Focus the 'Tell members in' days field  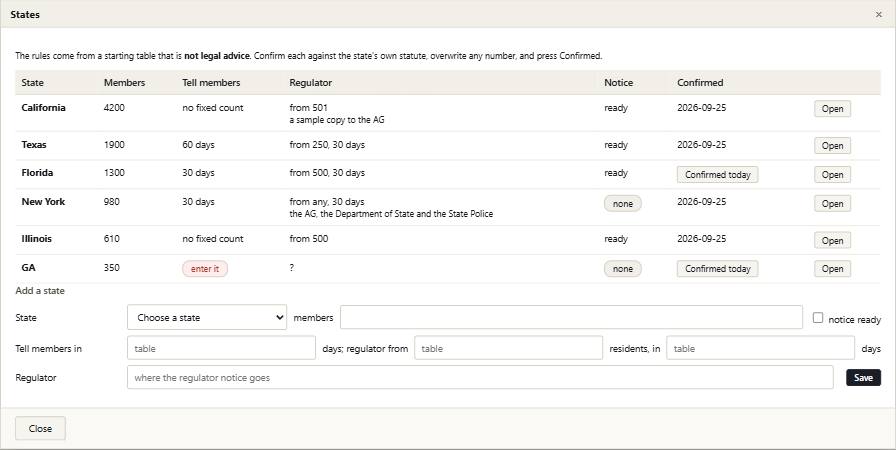(x=221, y=348)
